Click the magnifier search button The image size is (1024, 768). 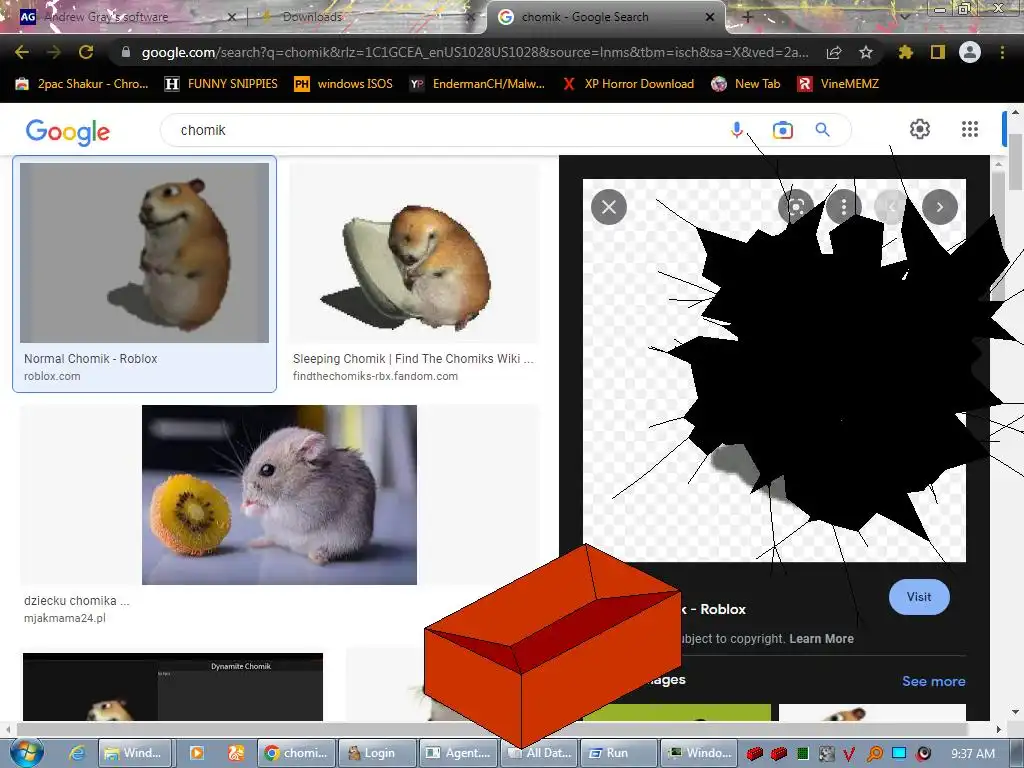[822, 130]
